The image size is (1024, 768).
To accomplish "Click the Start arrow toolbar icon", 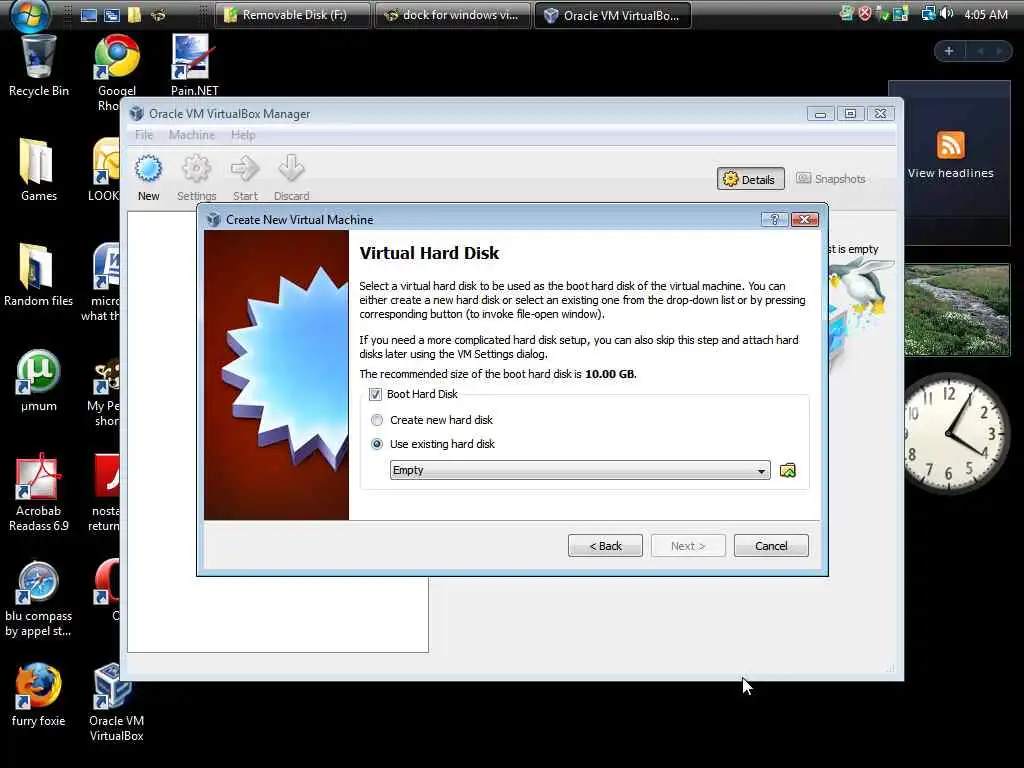I will (x=245, y=170).
